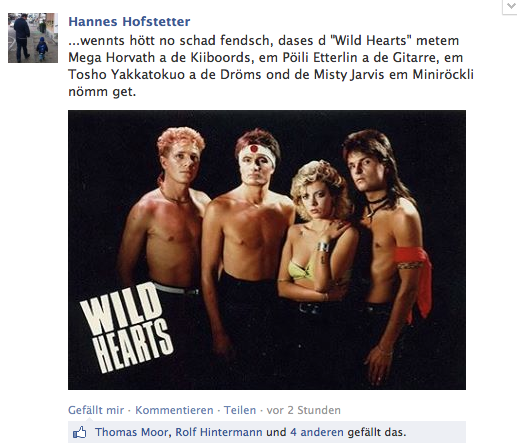Open Rolf Hintermann's profile from likes
517x443 pixels.
219,432
